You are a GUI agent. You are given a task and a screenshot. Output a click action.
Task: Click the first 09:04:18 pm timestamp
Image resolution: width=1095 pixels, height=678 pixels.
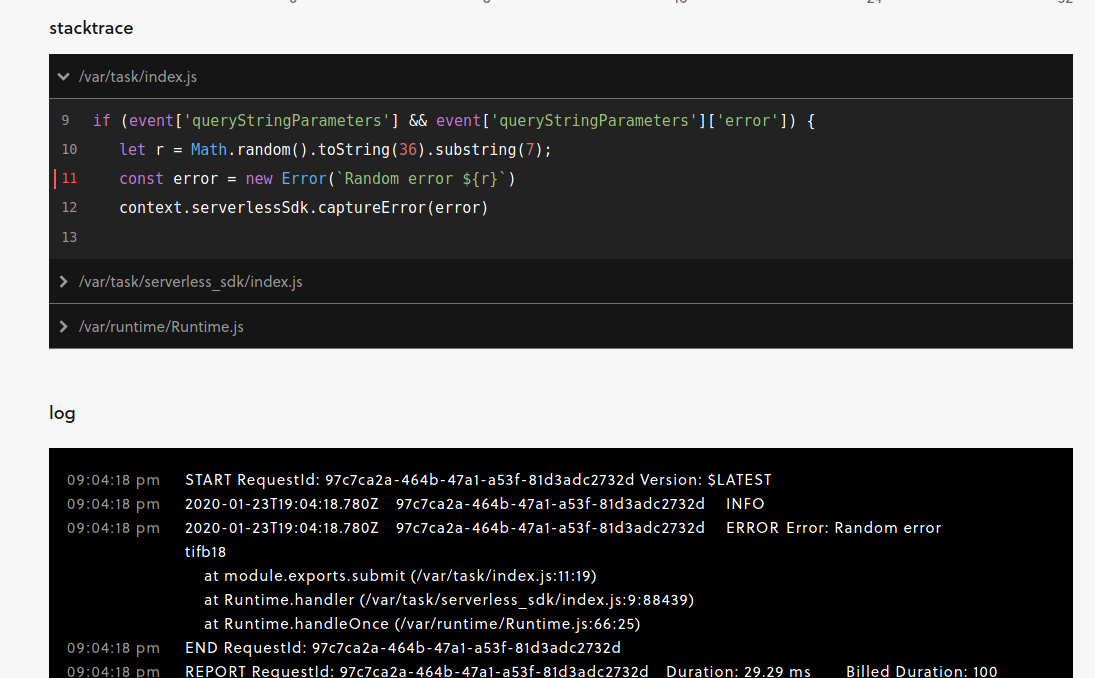[113, 479]
